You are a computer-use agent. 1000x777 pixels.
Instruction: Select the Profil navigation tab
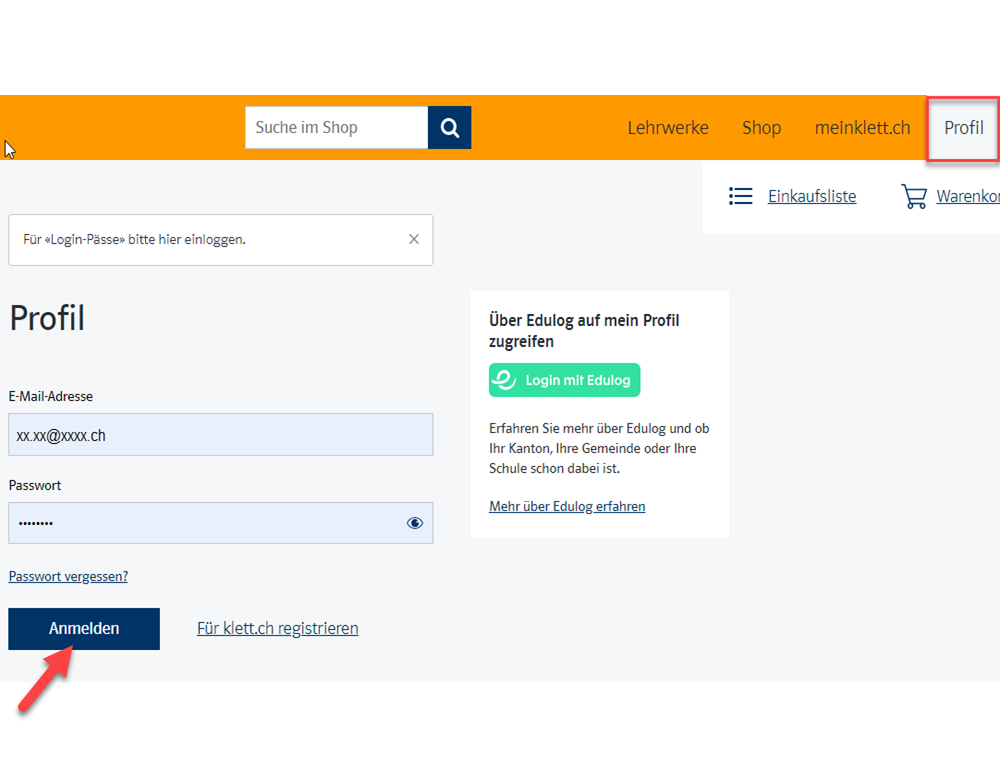point(963,128)
